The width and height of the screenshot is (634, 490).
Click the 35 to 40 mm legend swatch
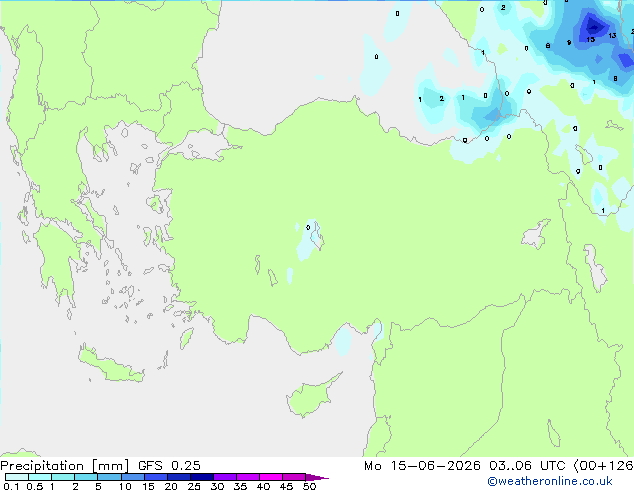click(x=247, y=477)
